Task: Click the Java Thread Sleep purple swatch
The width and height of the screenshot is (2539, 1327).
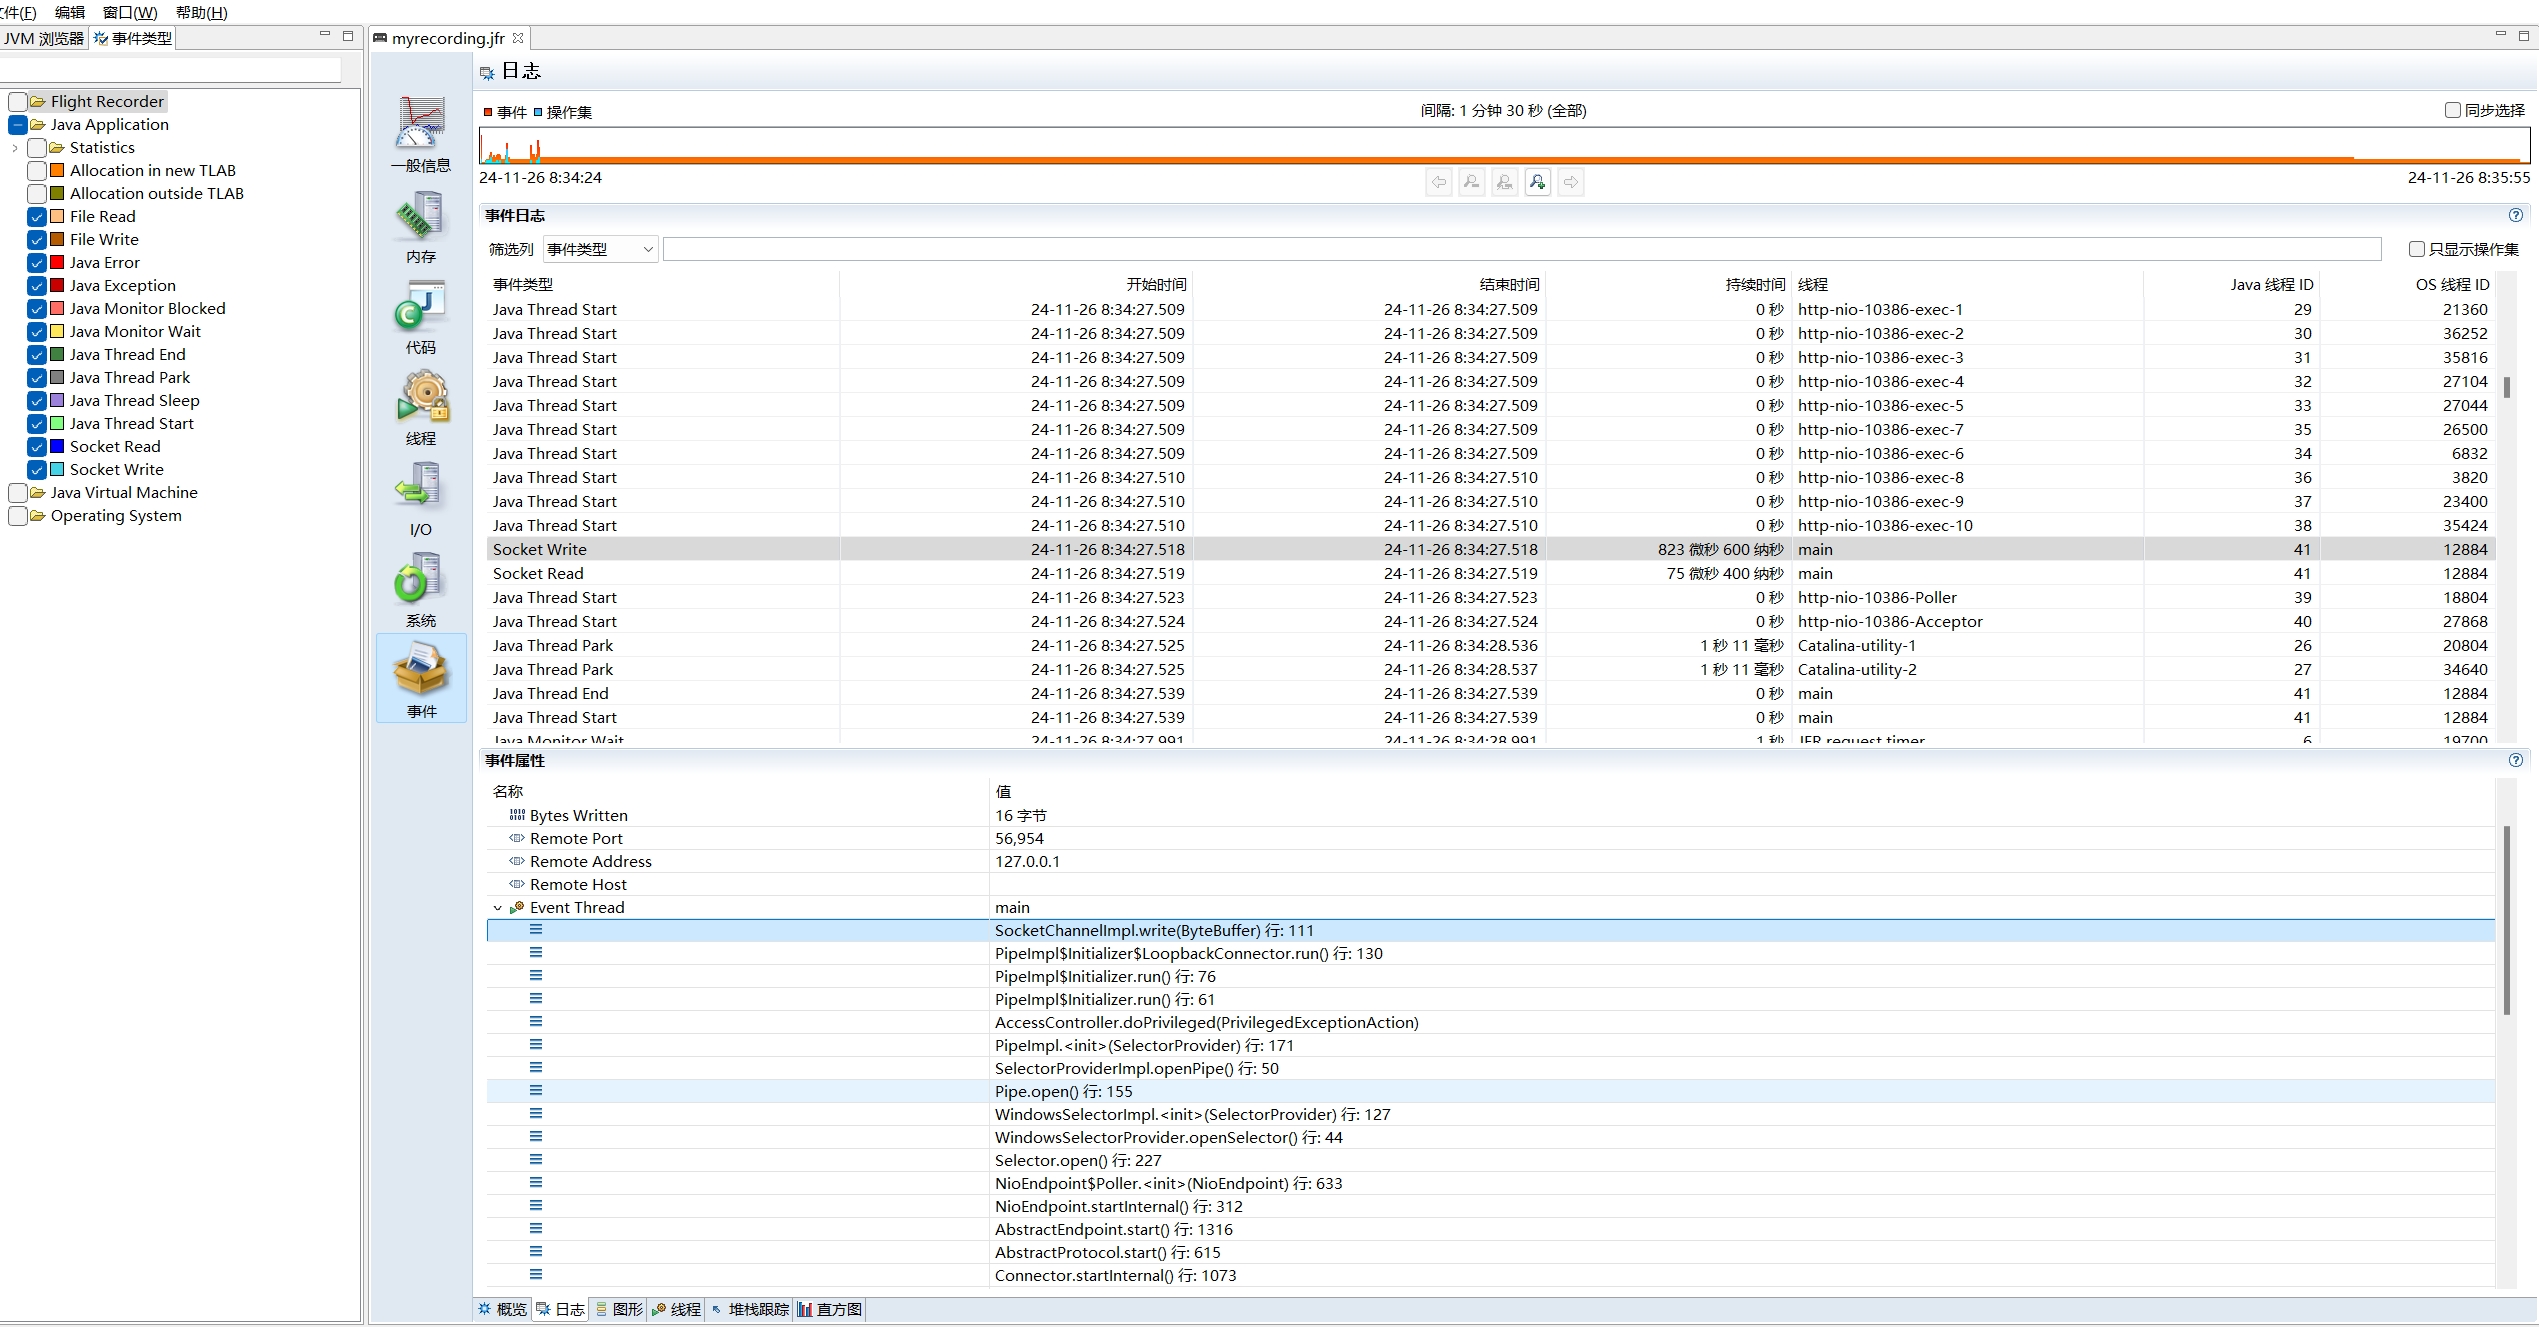Action: [57, 400]
